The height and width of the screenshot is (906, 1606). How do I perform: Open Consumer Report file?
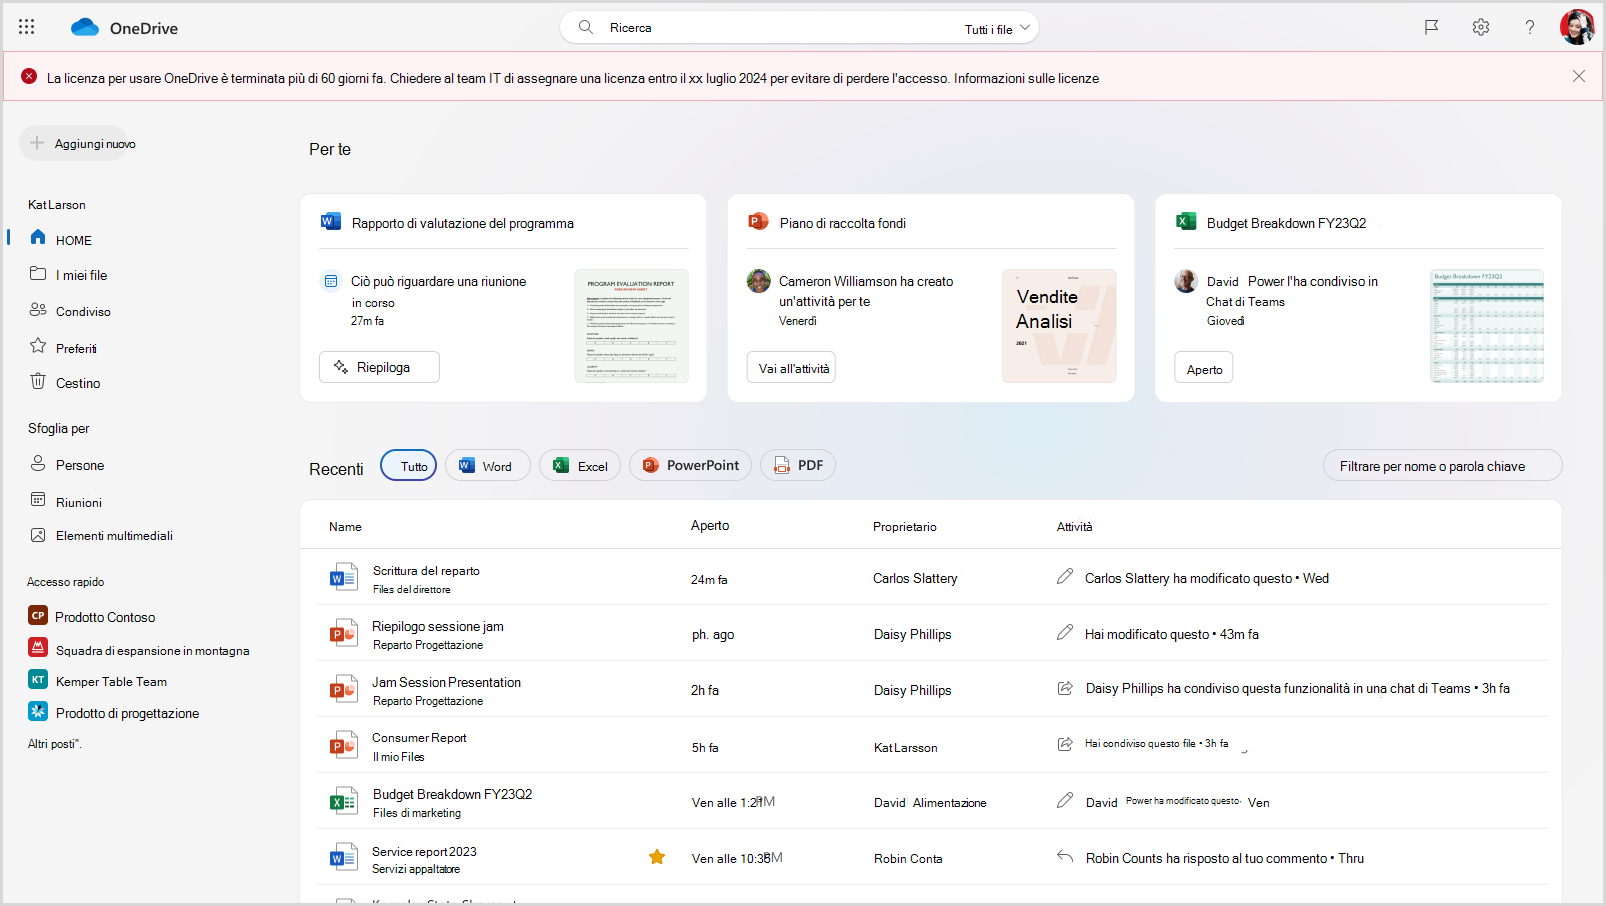(419, 738)
